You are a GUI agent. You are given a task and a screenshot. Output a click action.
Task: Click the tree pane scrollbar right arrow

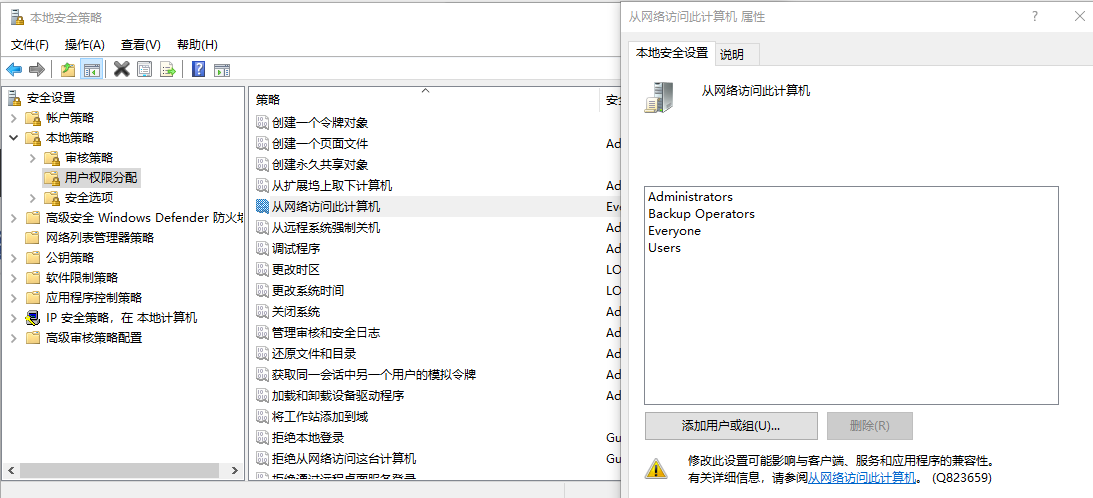tap(236, 471)
